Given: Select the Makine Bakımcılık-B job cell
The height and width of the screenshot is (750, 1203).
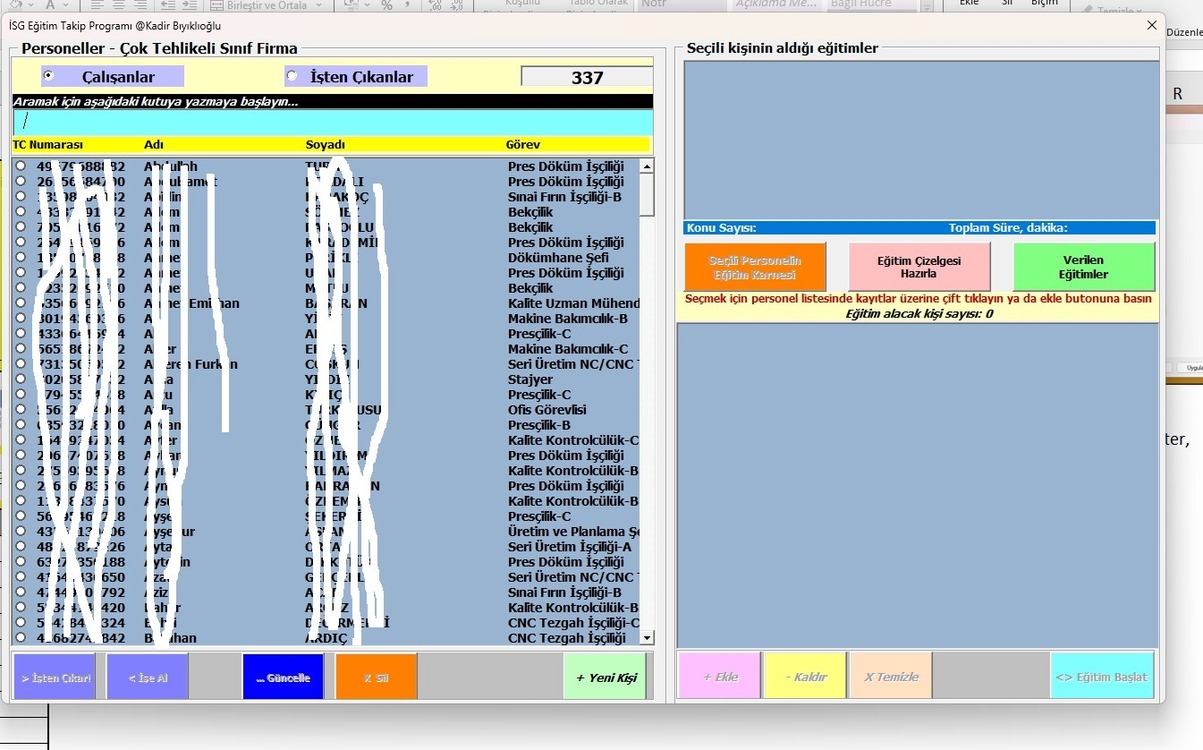Looking at the screenshot, I should (568, 318).
